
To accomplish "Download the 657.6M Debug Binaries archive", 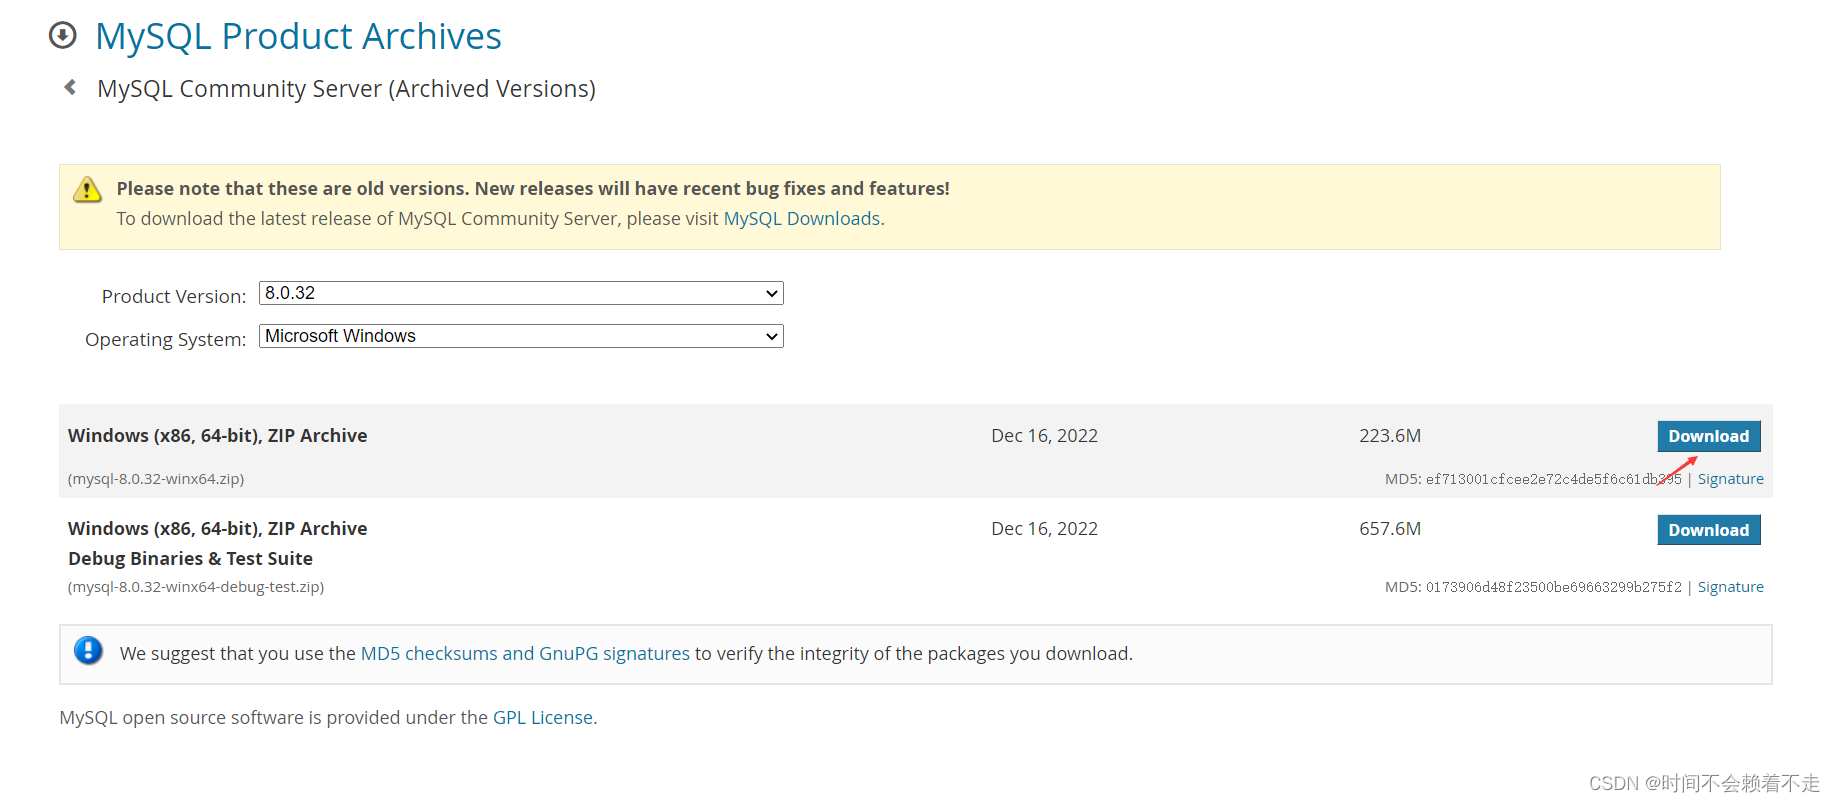I will point(1708,530).
